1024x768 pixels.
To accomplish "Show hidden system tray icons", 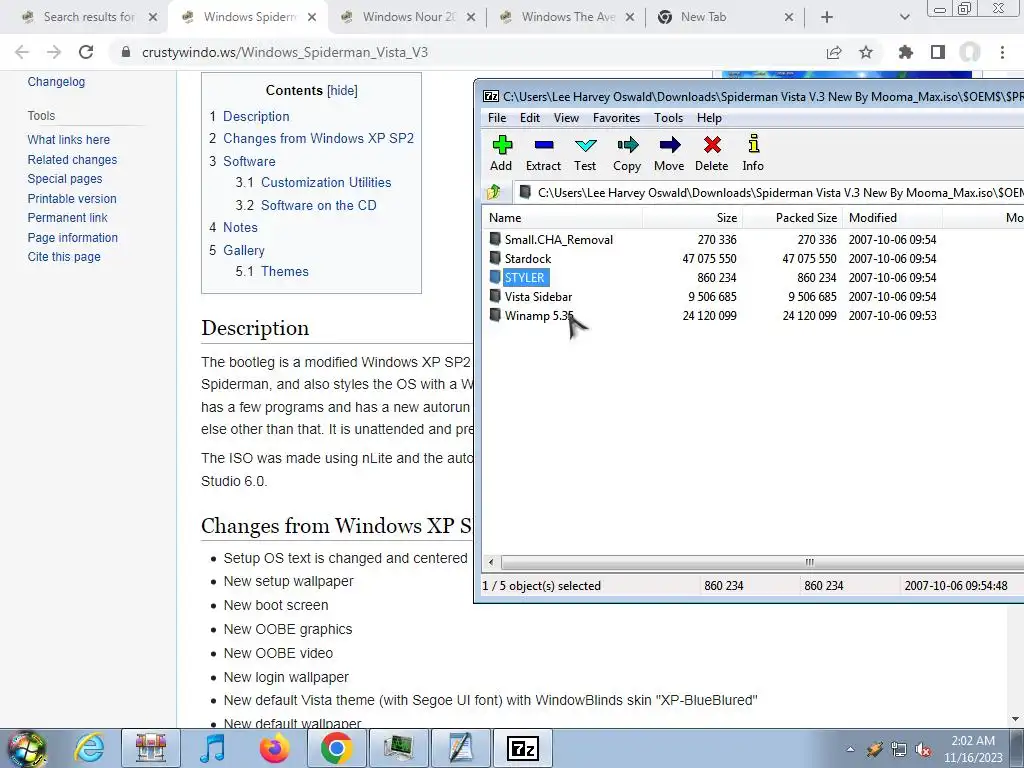I will (x=850, y=749).
